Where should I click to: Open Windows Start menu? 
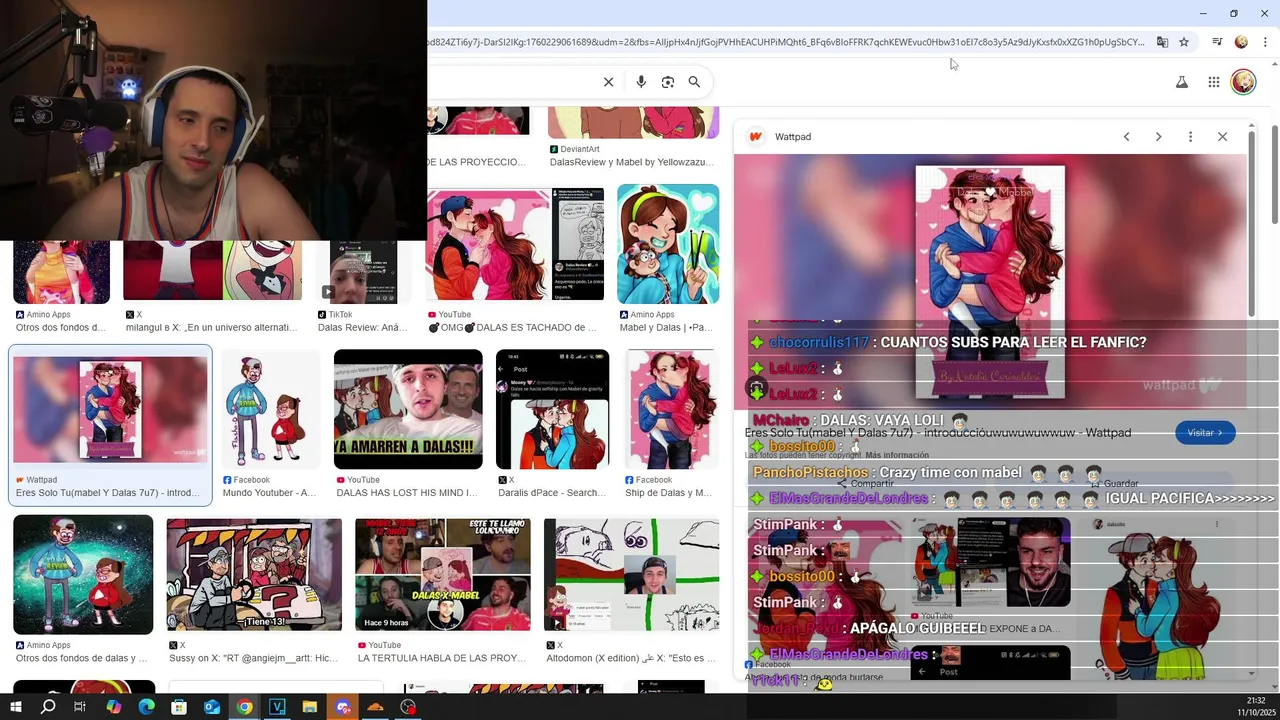point(16,707)
